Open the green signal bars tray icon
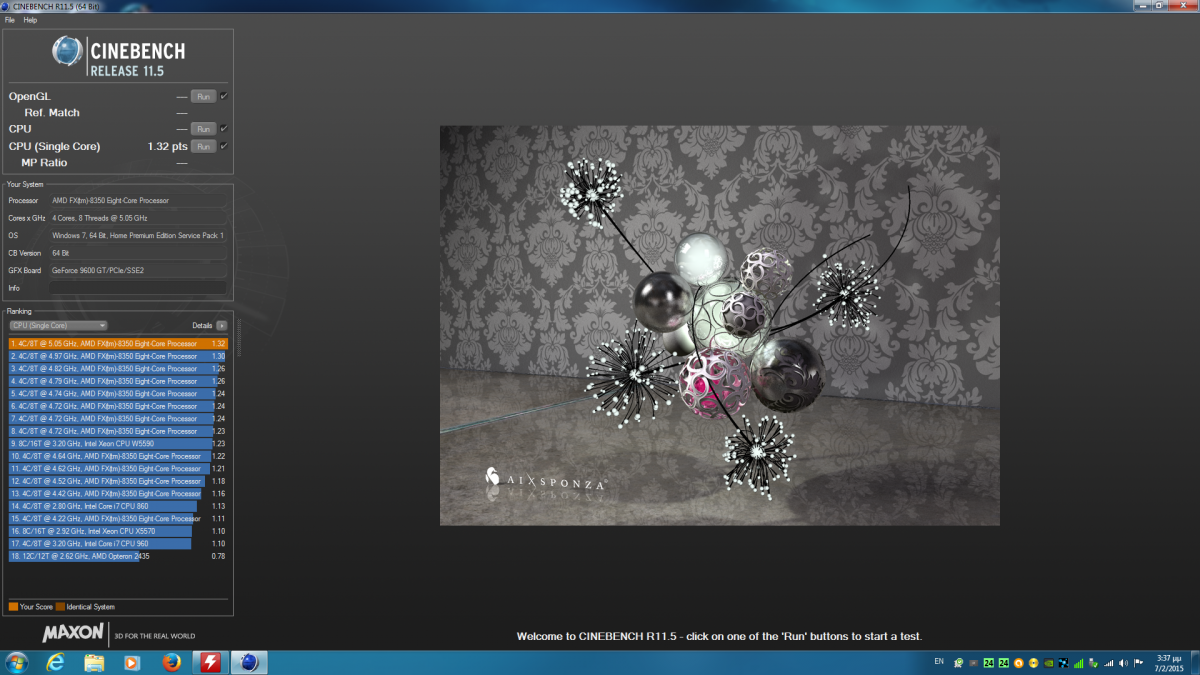 [x=1078, y=663]
